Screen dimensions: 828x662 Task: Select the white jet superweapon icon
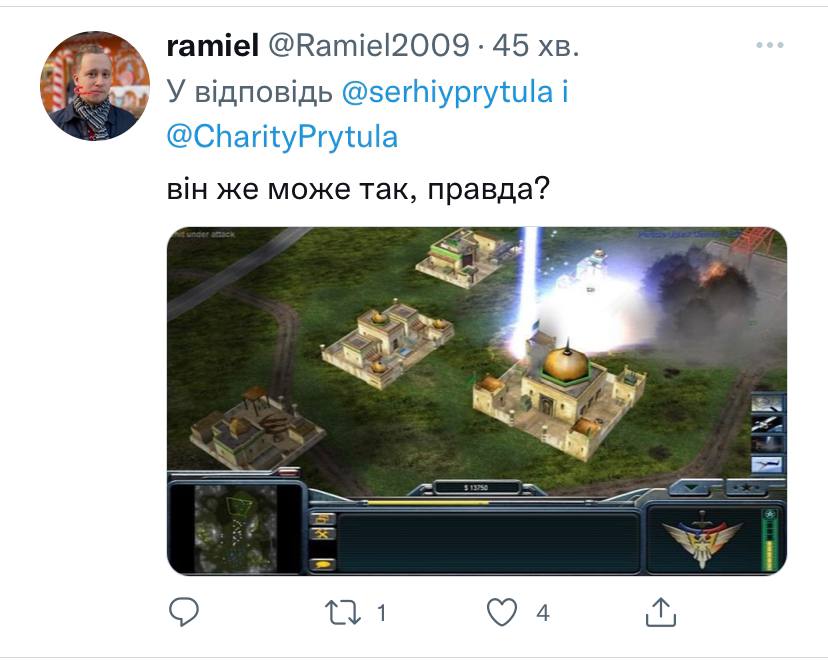766,465
